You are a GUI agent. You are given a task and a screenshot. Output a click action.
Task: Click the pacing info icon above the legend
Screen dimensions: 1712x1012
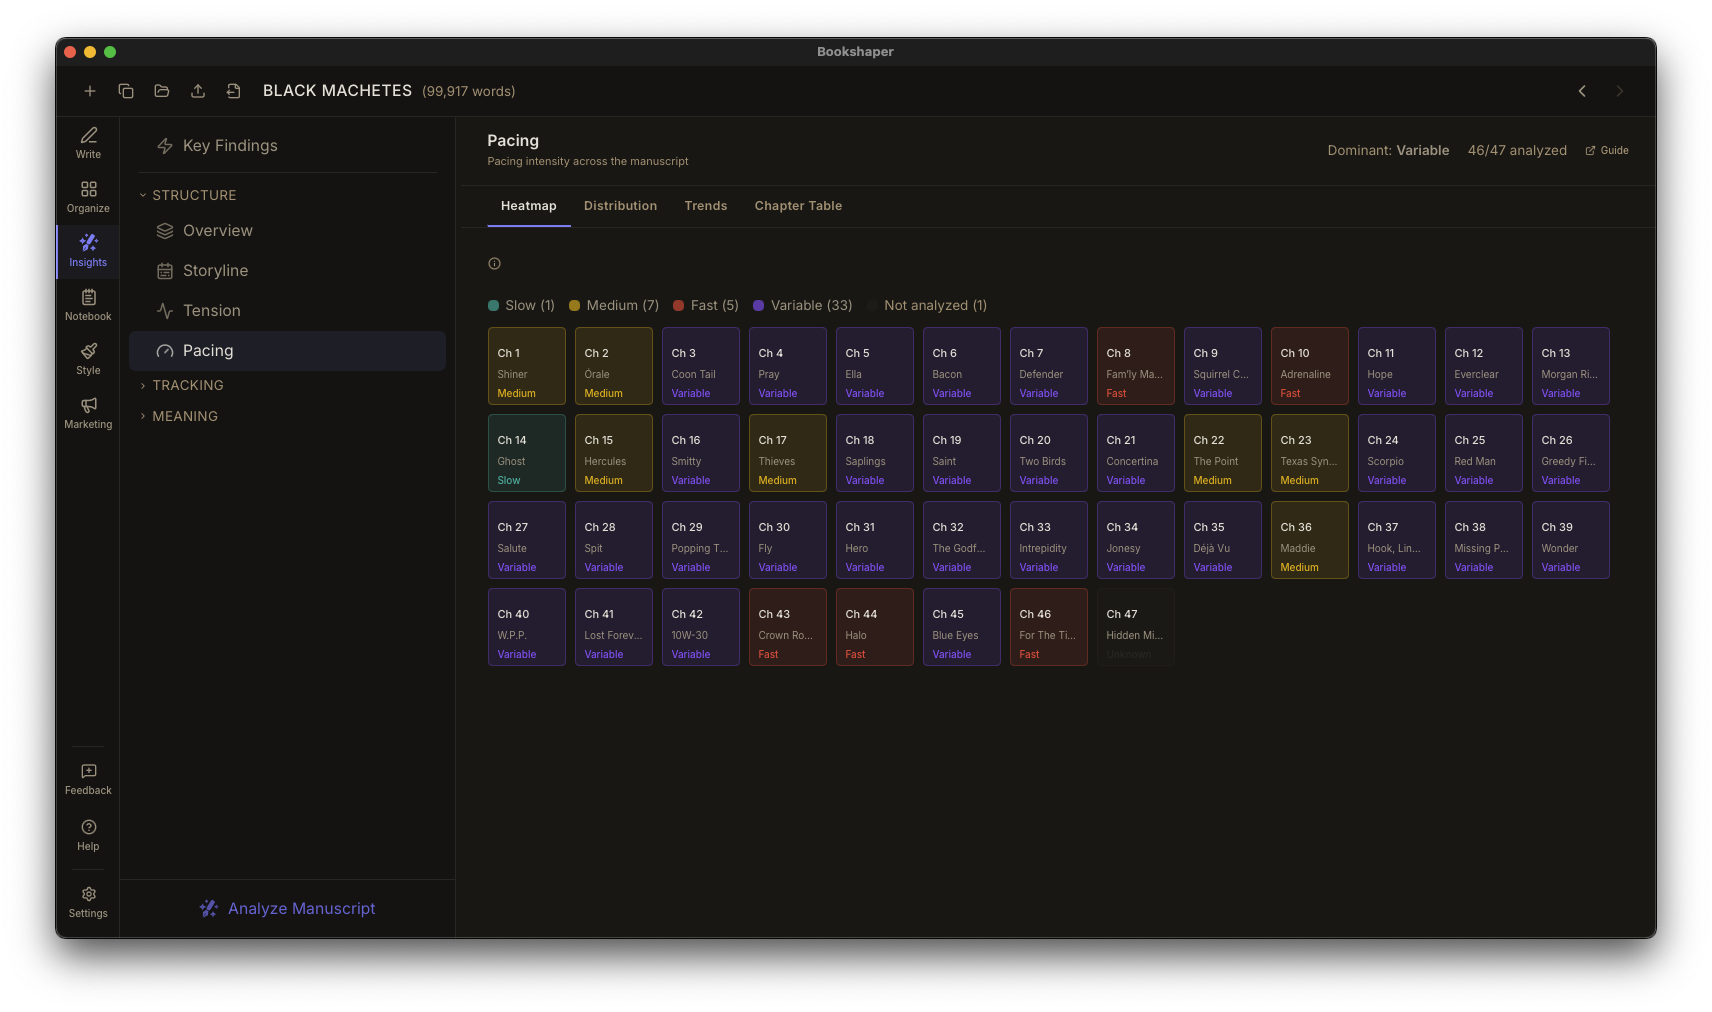(x=494, y=263)
